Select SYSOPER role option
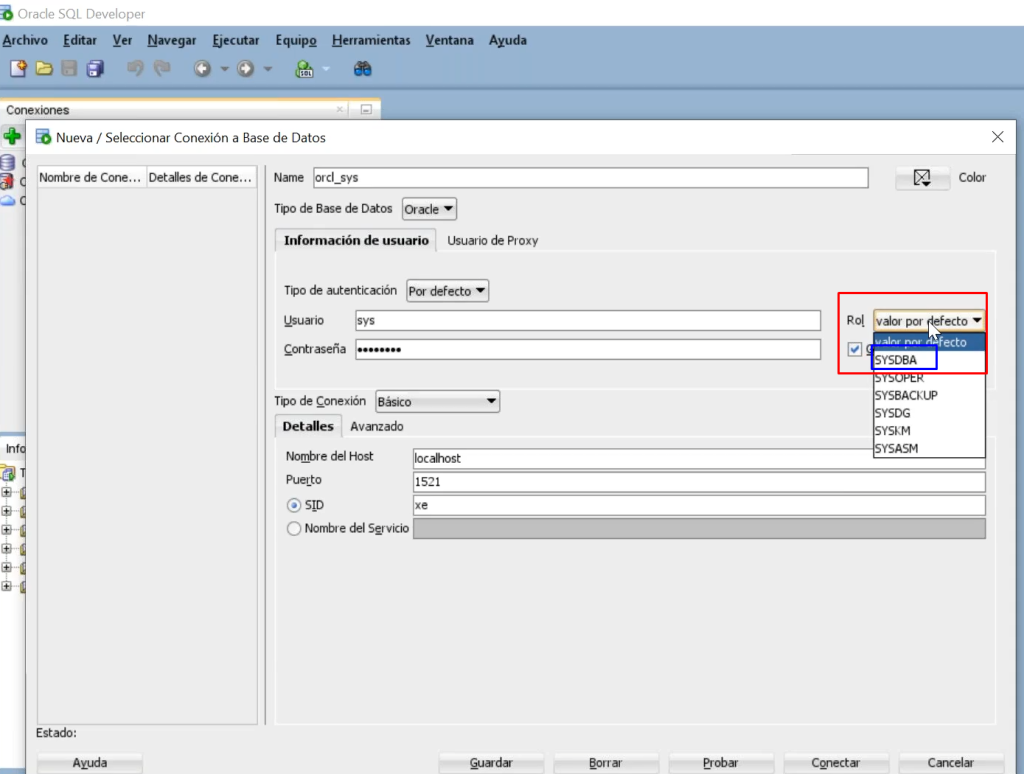The height and width of the screenshot is (774, 1024). (929, 378)
